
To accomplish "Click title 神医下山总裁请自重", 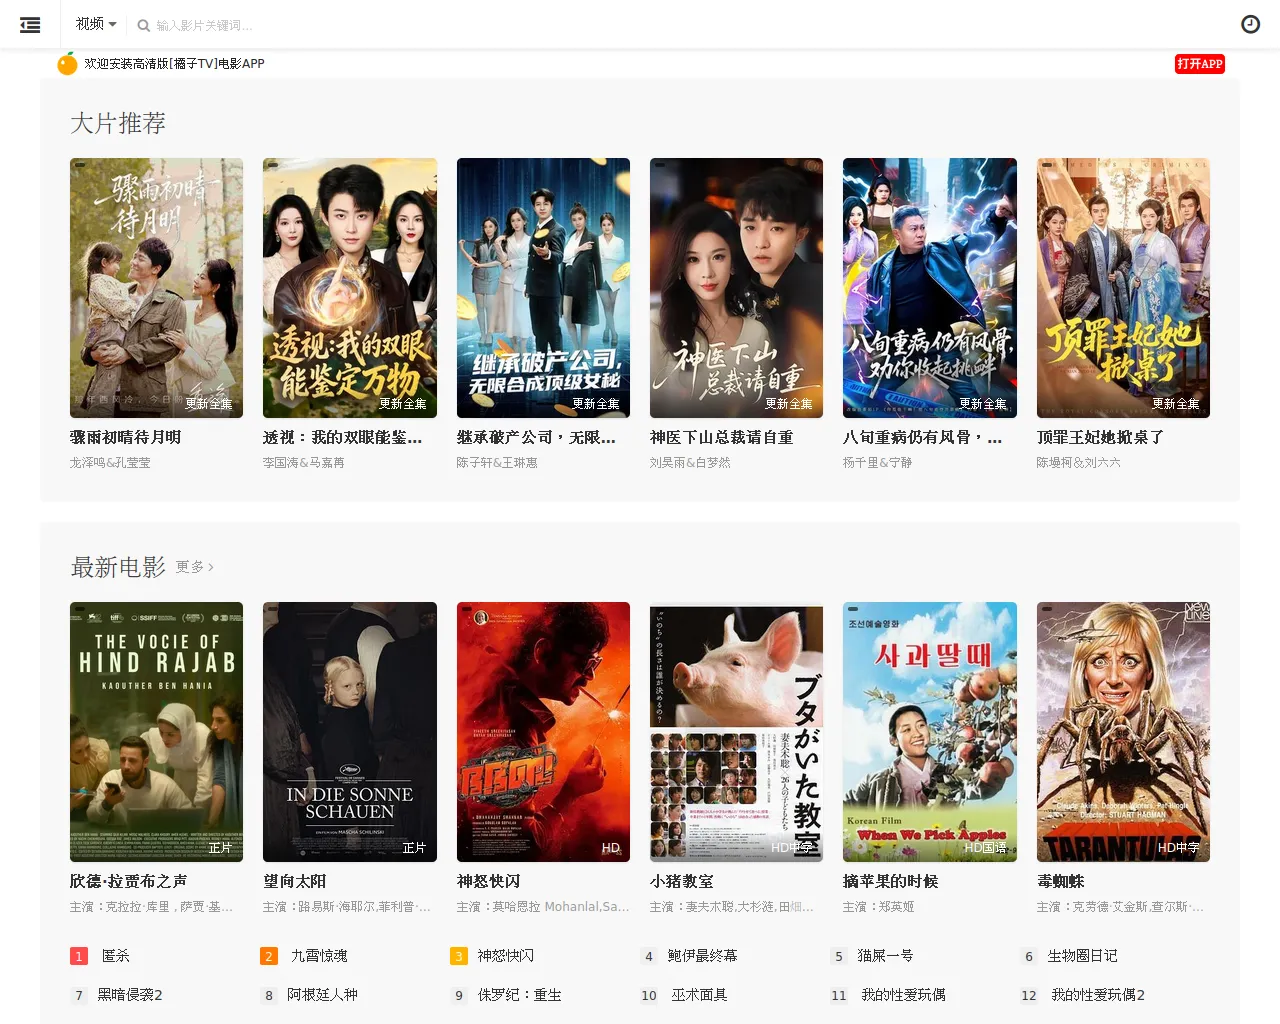I will [722, 438].
